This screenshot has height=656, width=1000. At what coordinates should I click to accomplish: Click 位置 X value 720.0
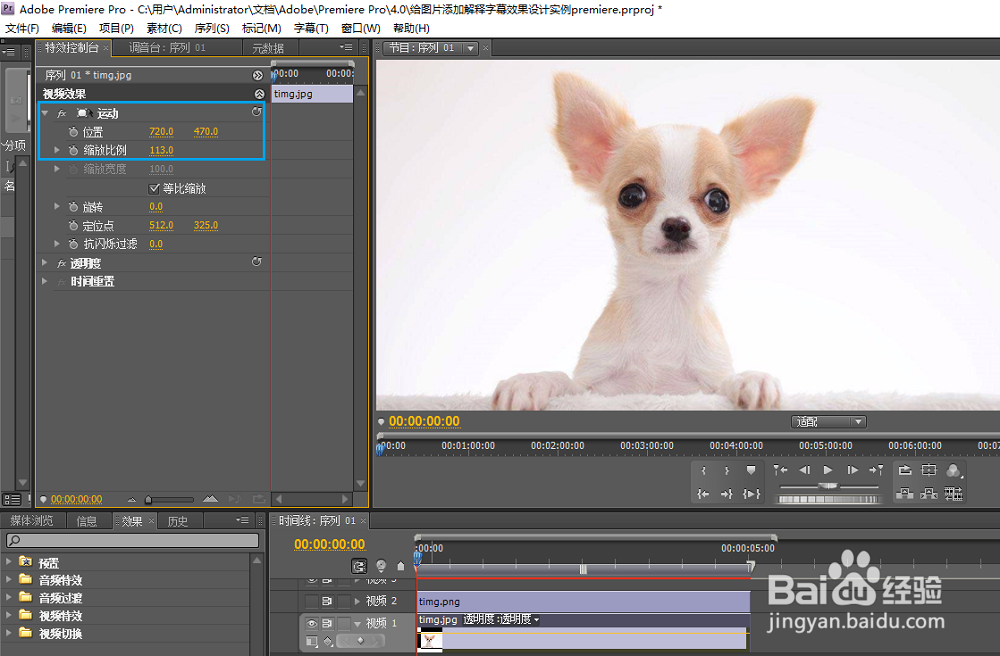pyautogui.click(x=161, y=131)
